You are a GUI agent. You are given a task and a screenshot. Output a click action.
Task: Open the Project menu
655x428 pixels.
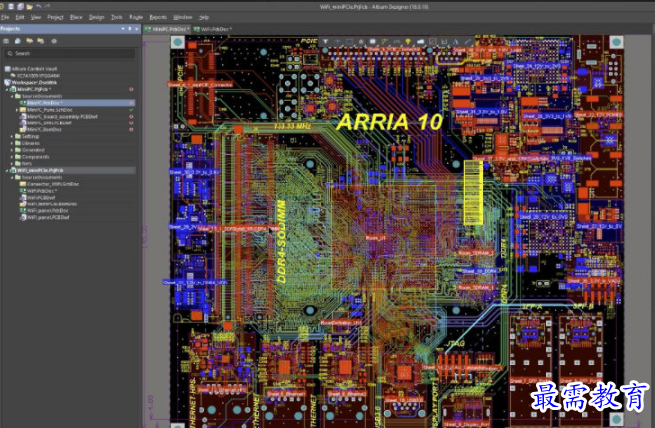point(55,17)
